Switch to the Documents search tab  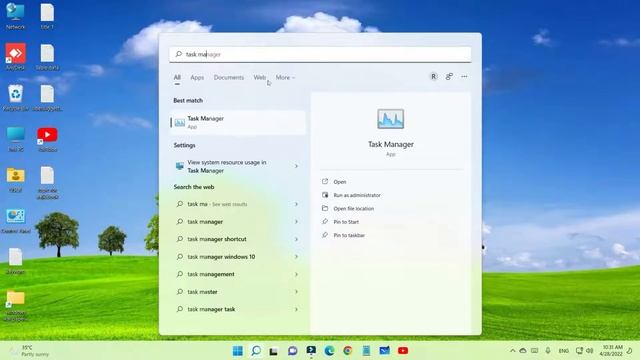click(229, 77)
